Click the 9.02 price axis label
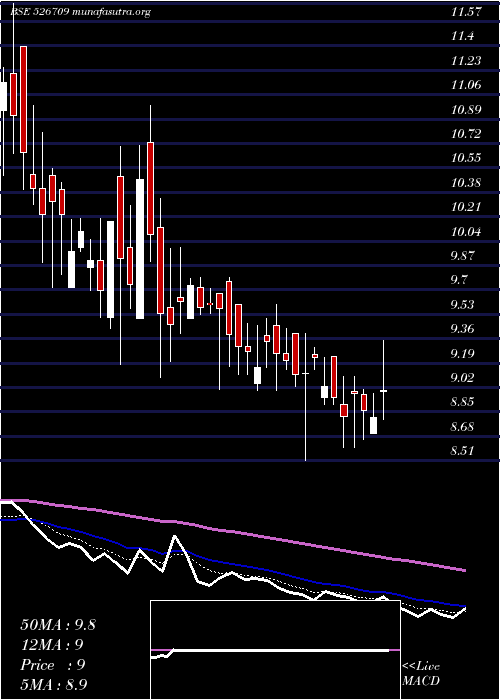 (462, 377)
